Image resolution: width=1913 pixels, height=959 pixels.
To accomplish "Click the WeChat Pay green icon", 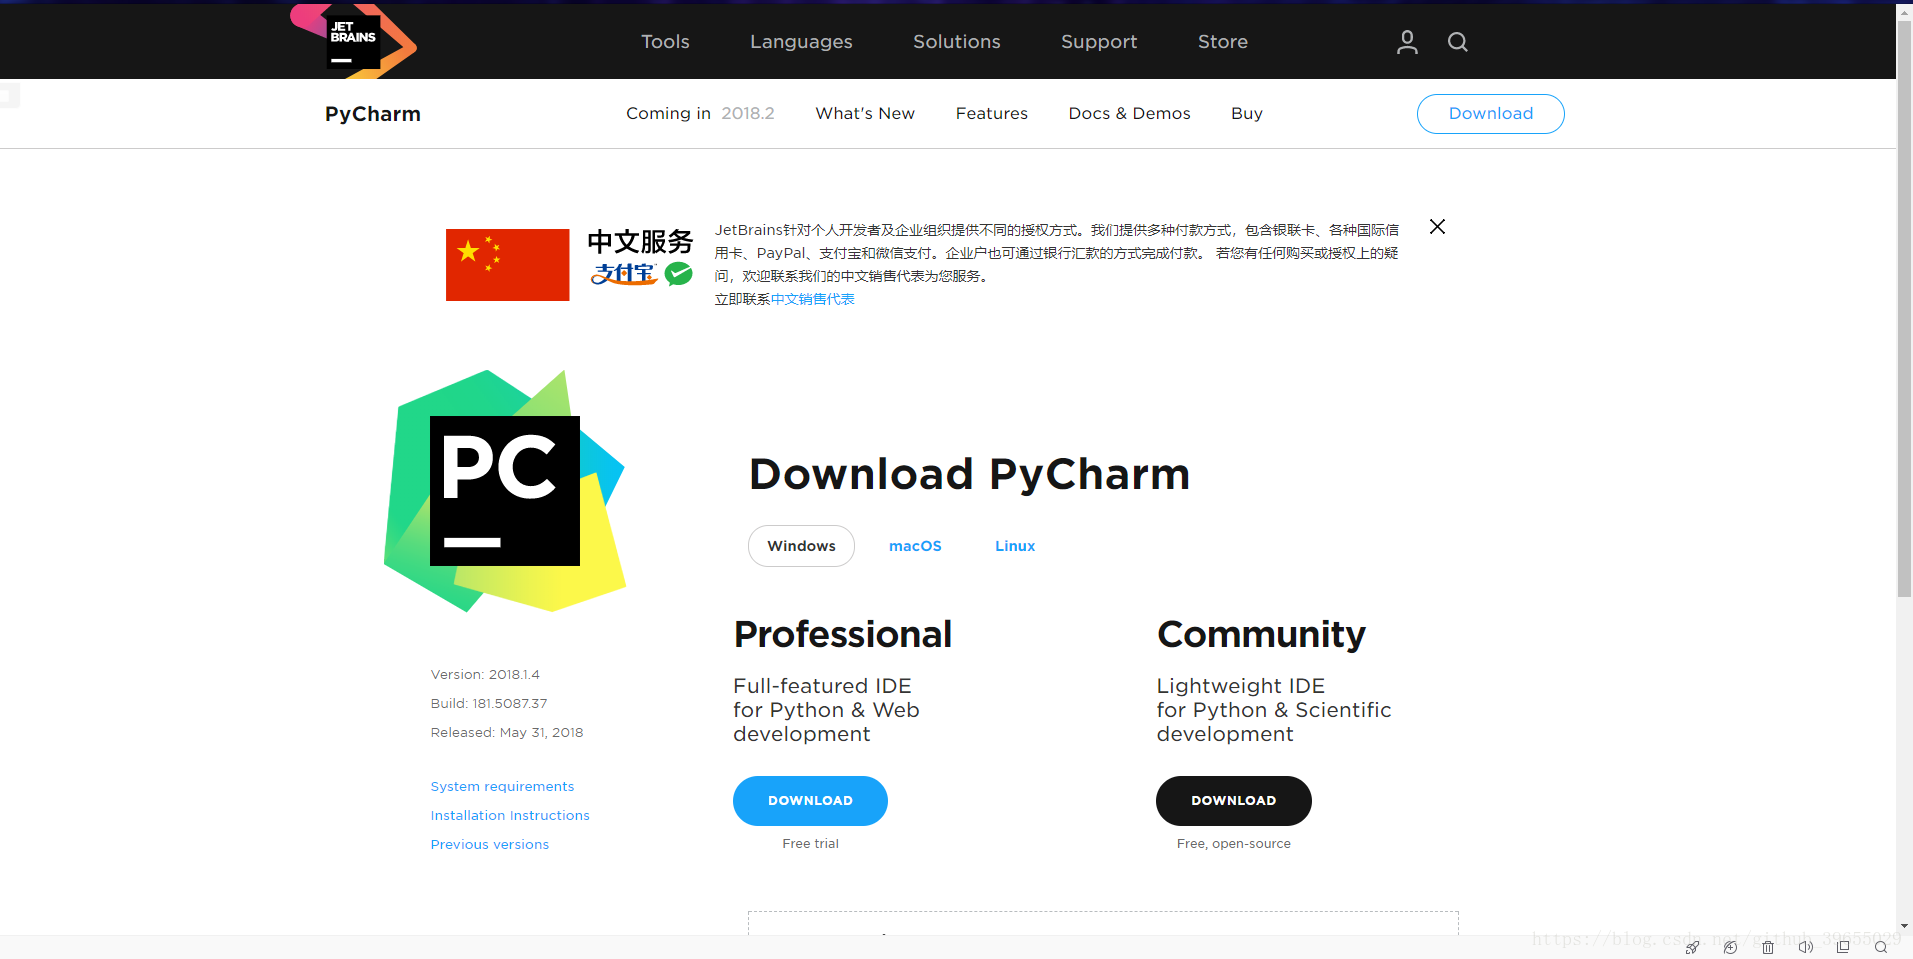I will coord(679,274).
